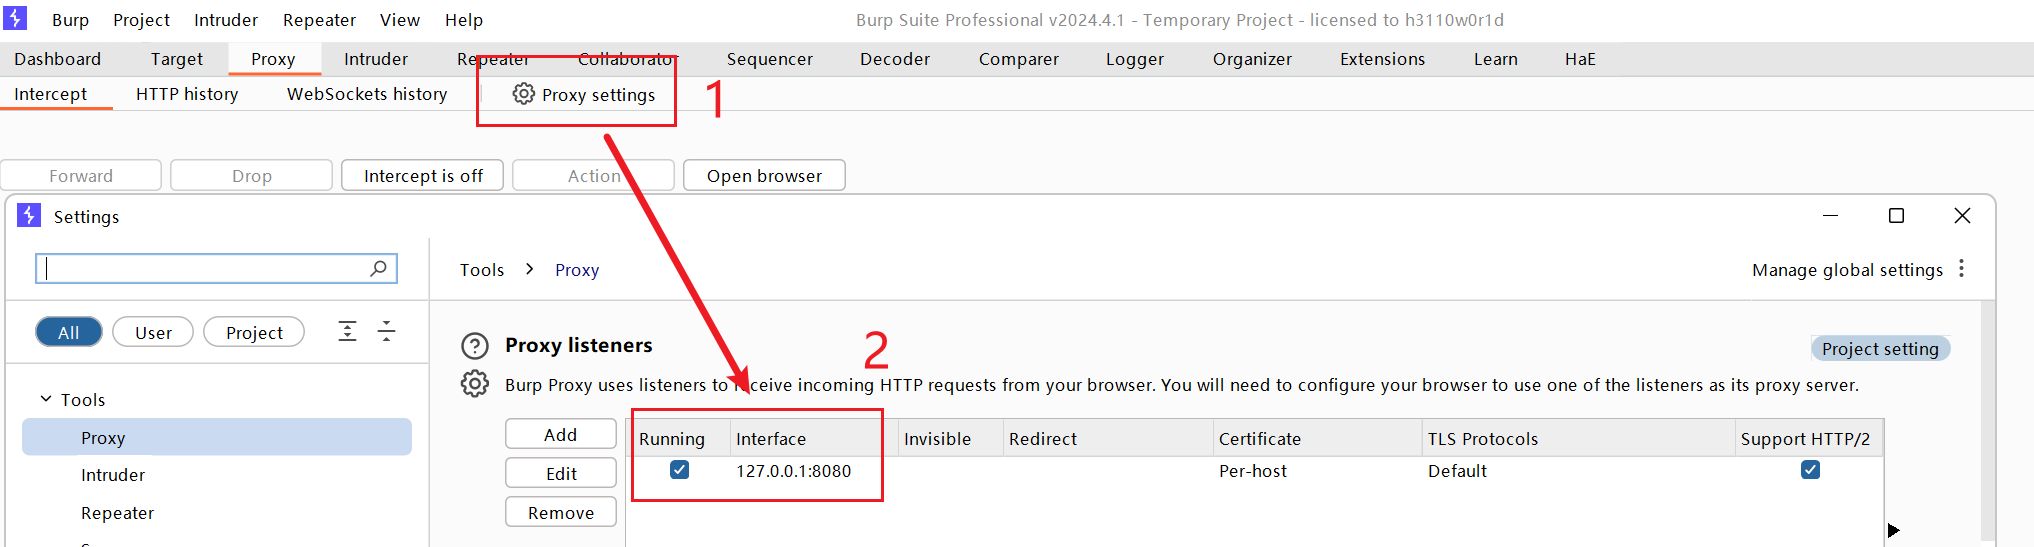Switch to the Proxy tab
This screenshot has height=547, width=2034.
coord(273,59)
